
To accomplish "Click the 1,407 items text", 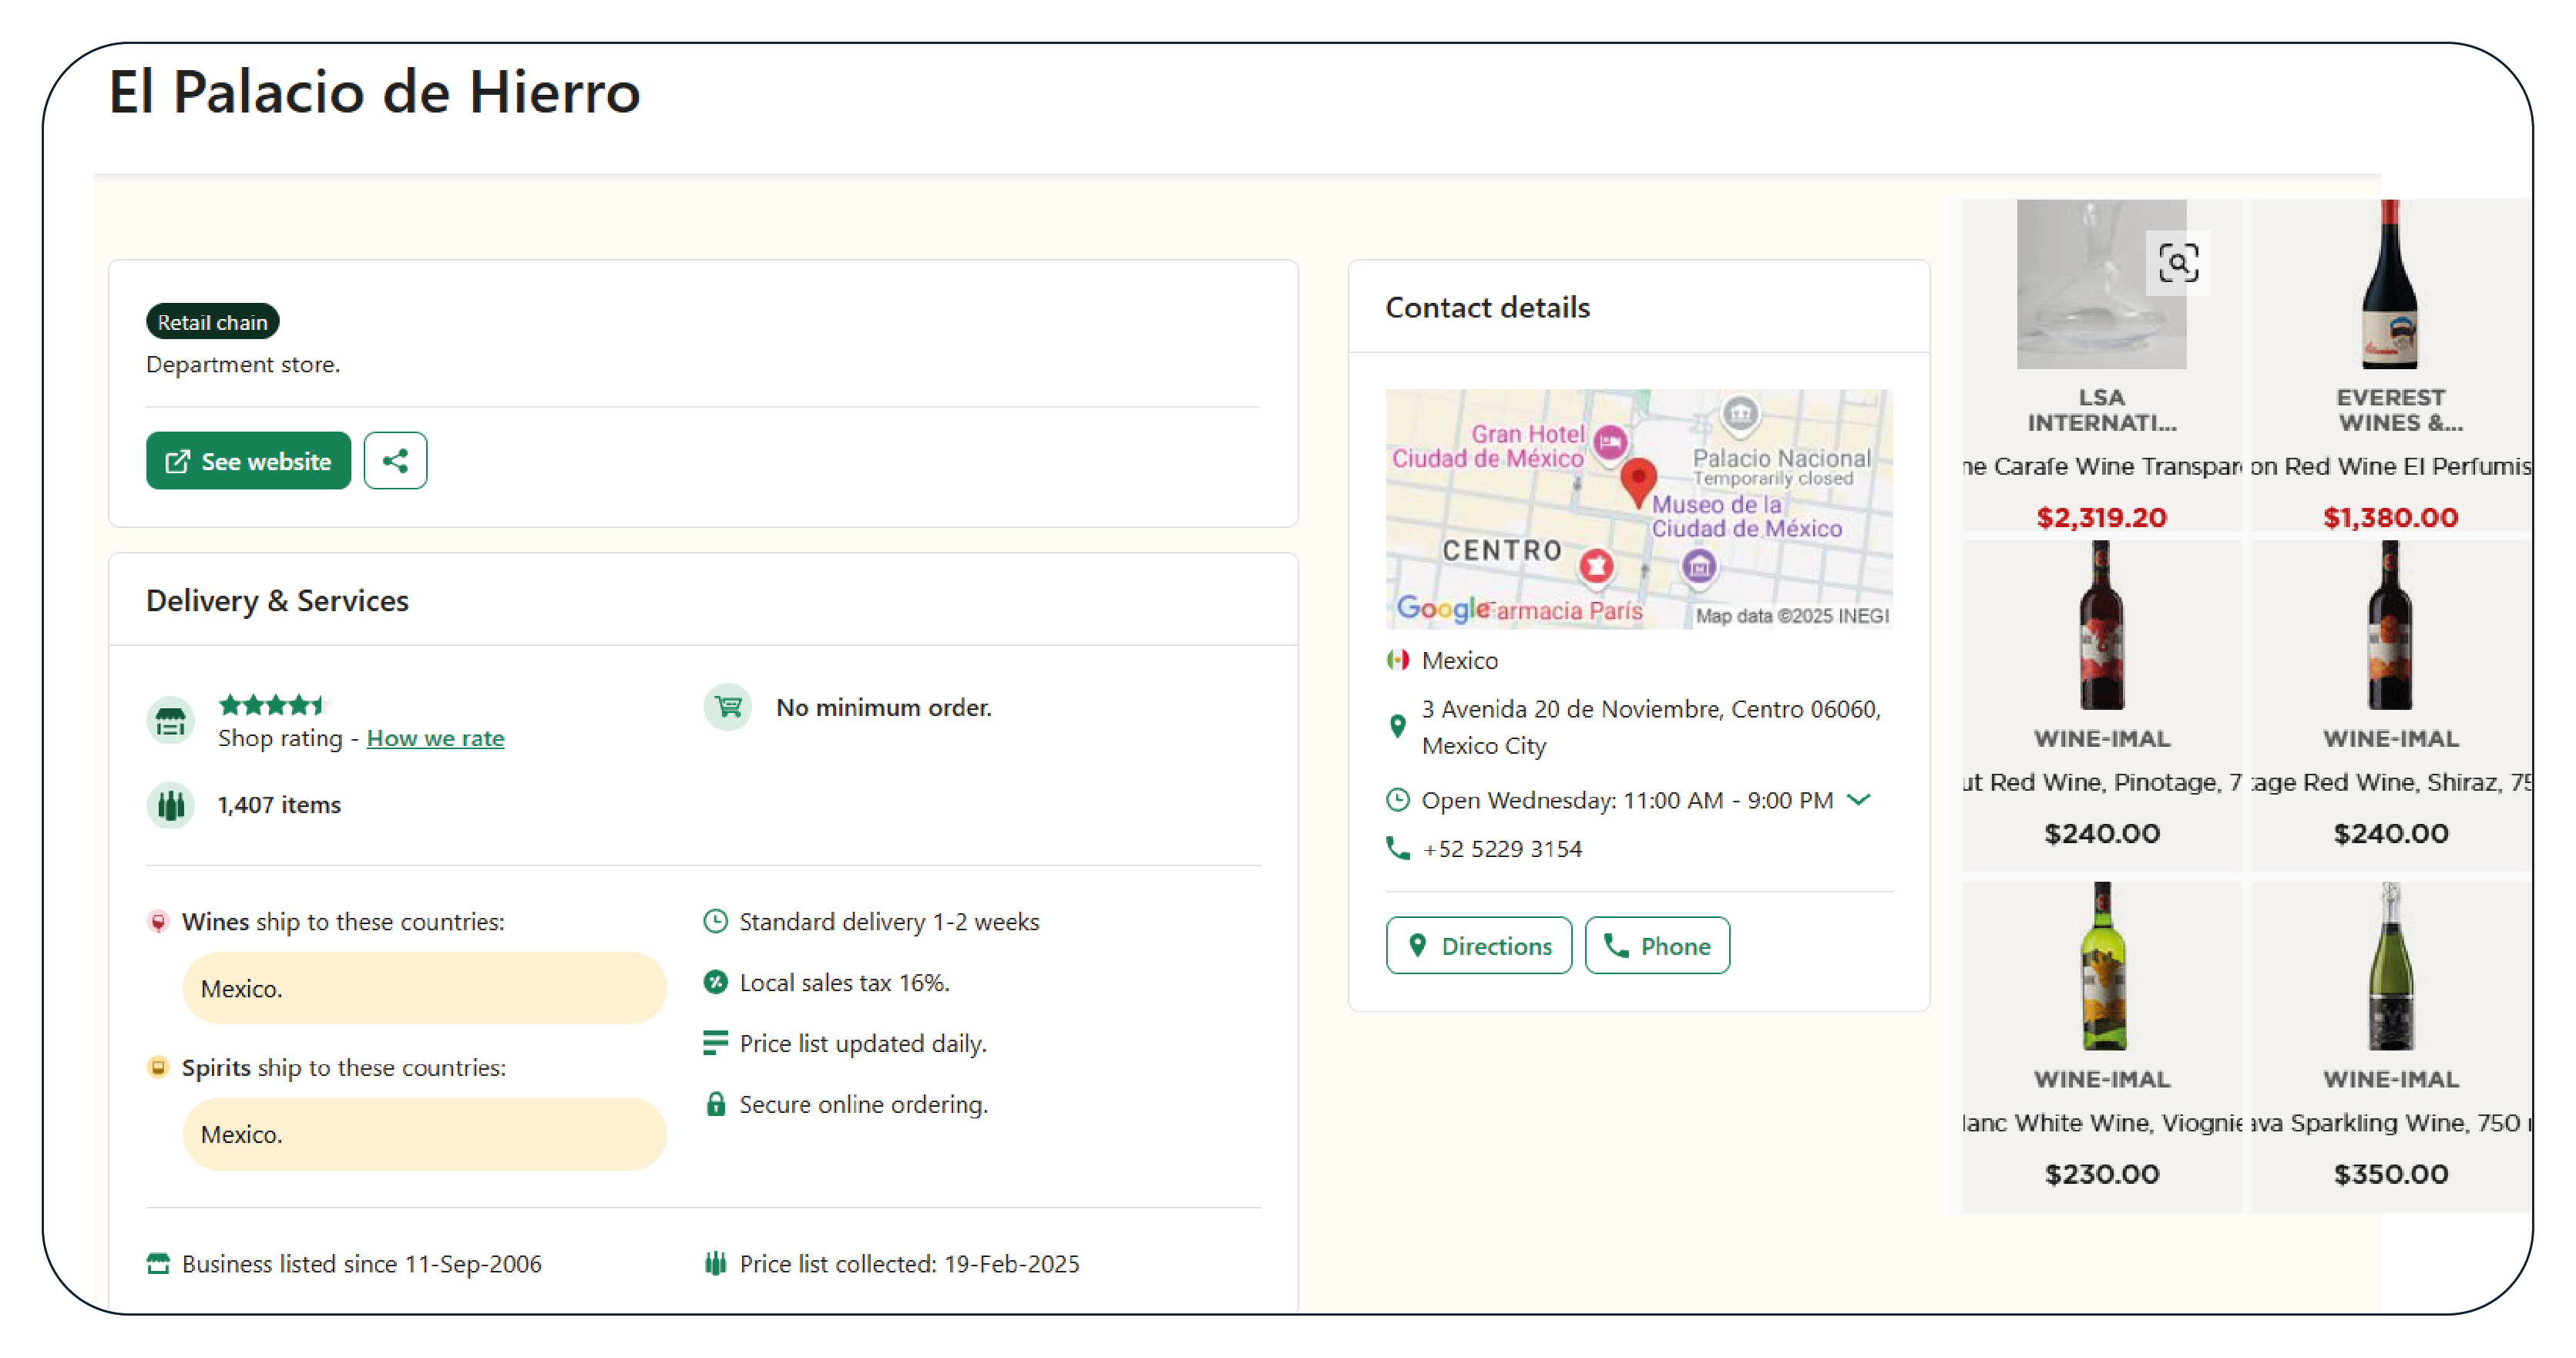I will (279, 804).
